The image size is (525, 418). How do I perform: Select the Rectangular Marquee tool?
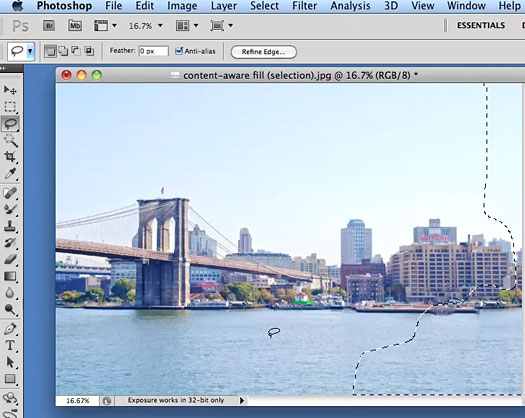point(10,107)
